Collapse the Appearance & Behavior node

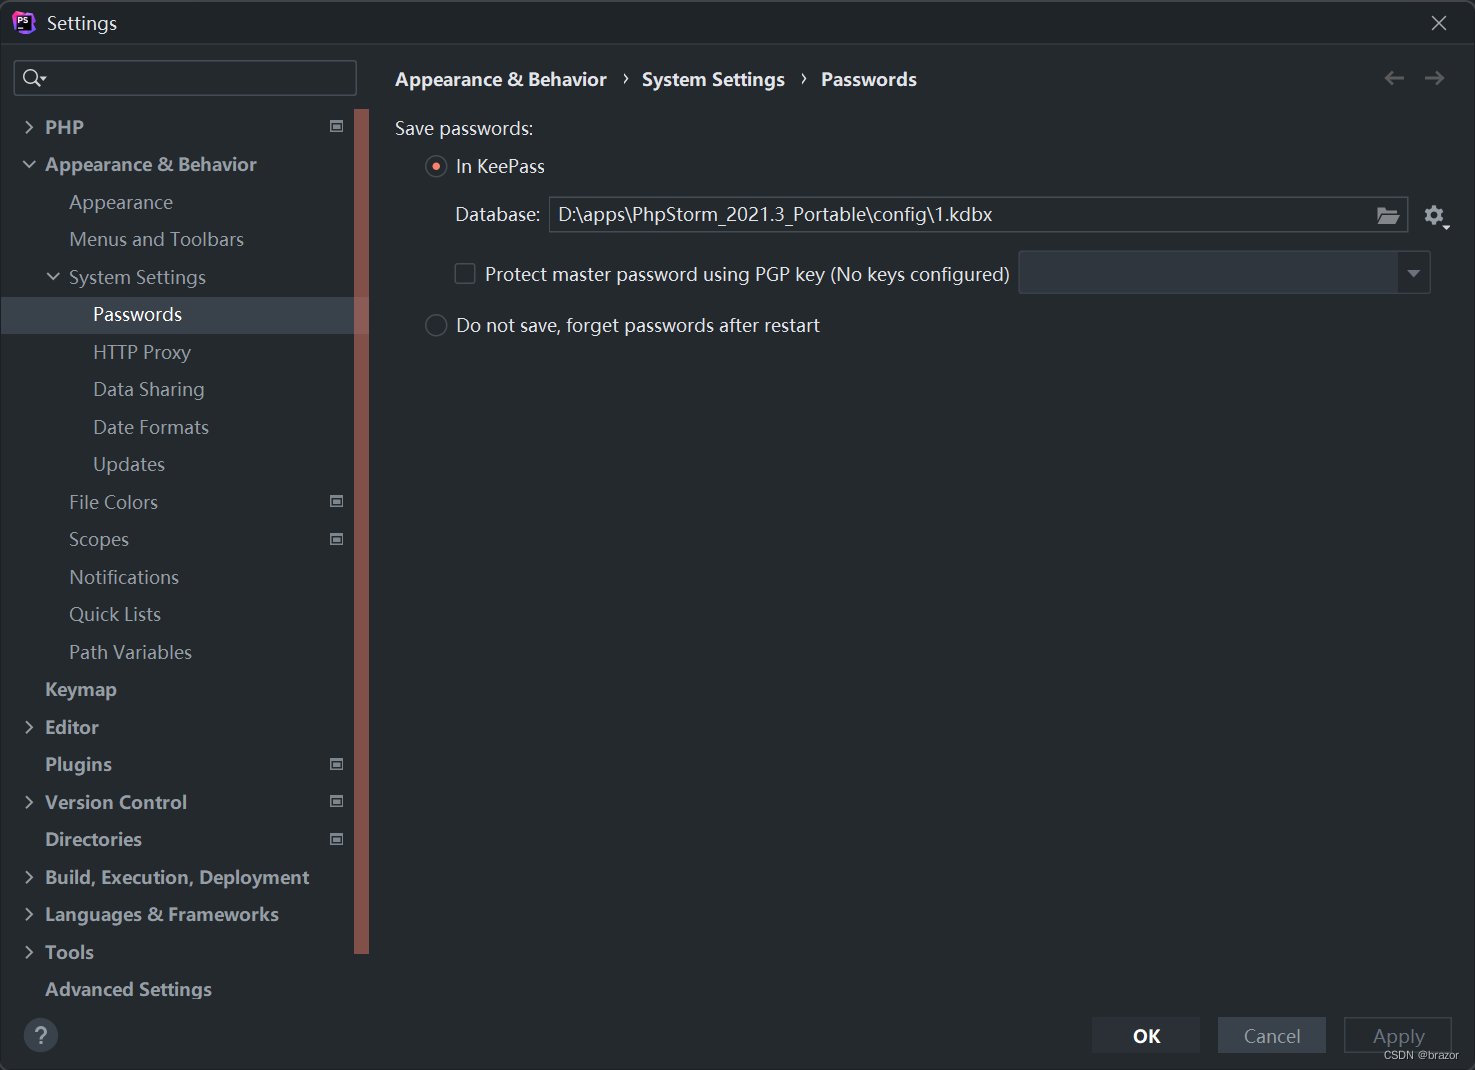29,164
